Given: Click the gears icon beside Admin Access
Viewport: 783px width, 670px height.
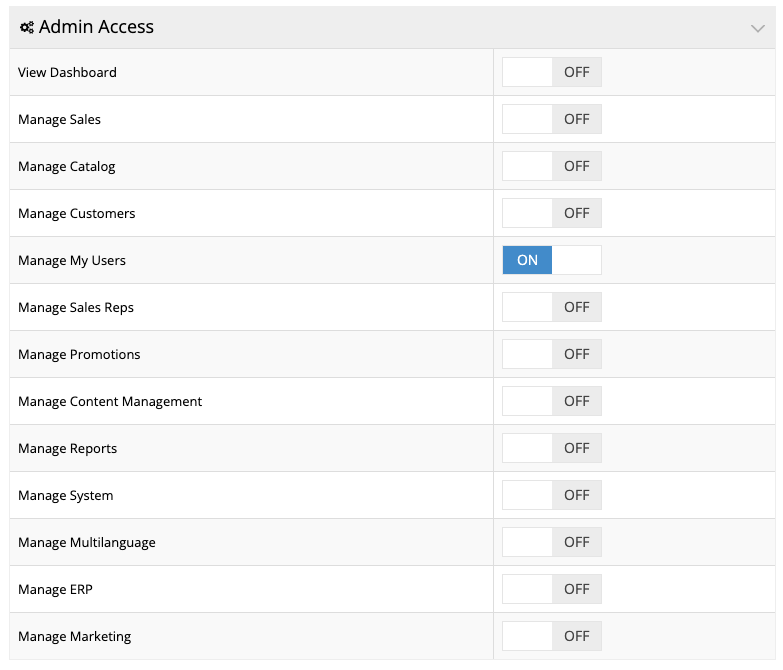Looking at the screenshot, I should (27, 28).
